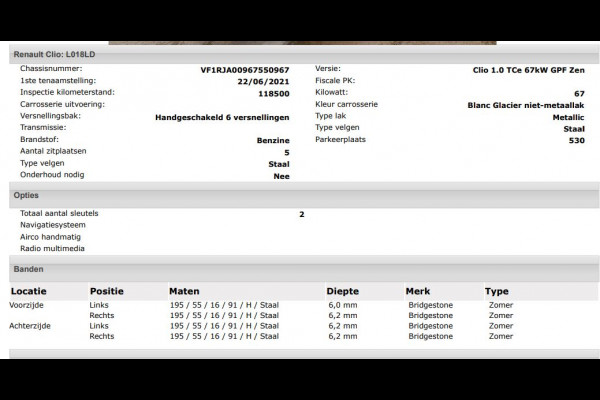This screenshot has width=600, height=400.
Task: Click the Blanc Glacier niet-metaallak colour value
Action: tap(526, 105)
